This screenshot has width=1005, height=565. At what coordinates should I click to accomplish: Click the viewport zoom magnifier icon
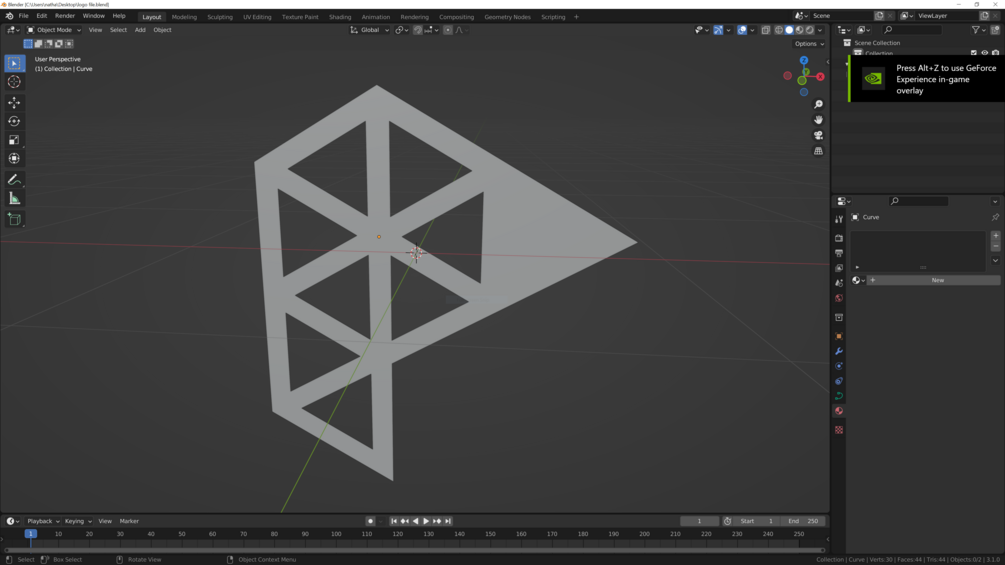pyautogui.click(x=818, y=104)
